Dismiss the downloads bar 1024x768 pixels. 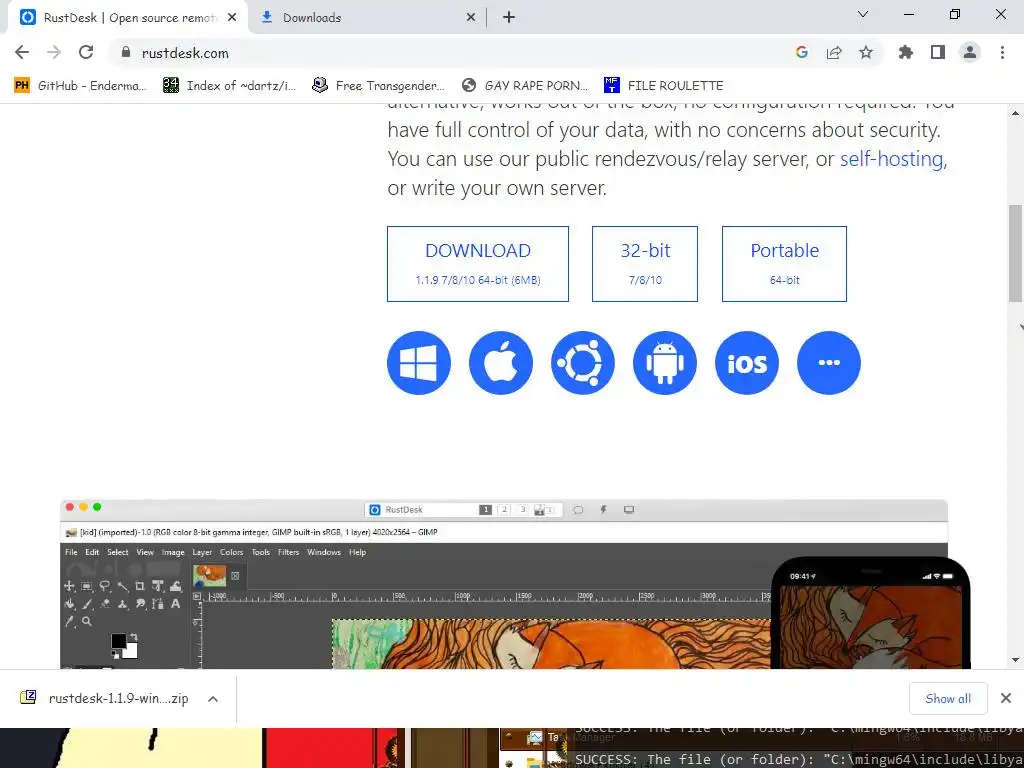[x=1006, y=699]
